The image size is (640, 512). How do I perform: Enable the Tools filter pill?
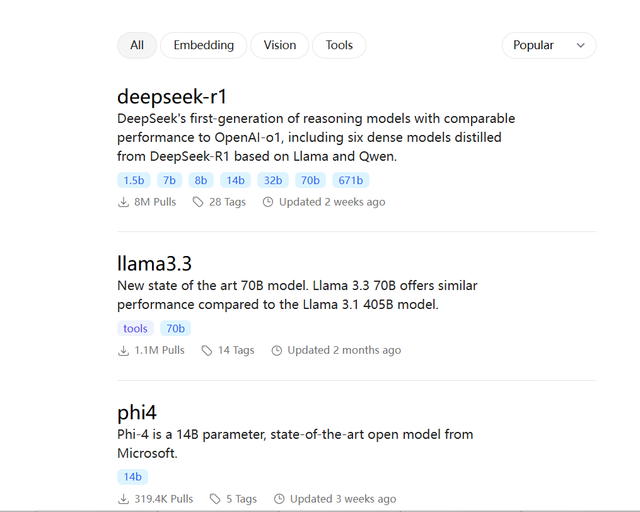[339, 45]
